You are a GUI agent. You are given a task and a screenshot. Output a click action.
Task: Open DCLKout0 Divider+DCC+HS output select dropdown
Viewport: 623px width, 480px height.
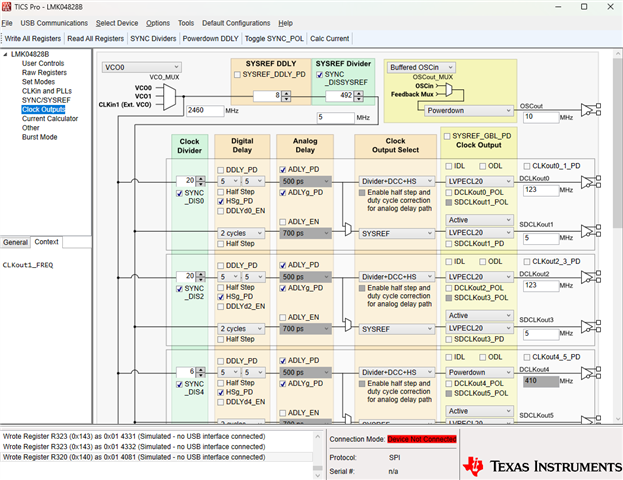click(397, 182)
